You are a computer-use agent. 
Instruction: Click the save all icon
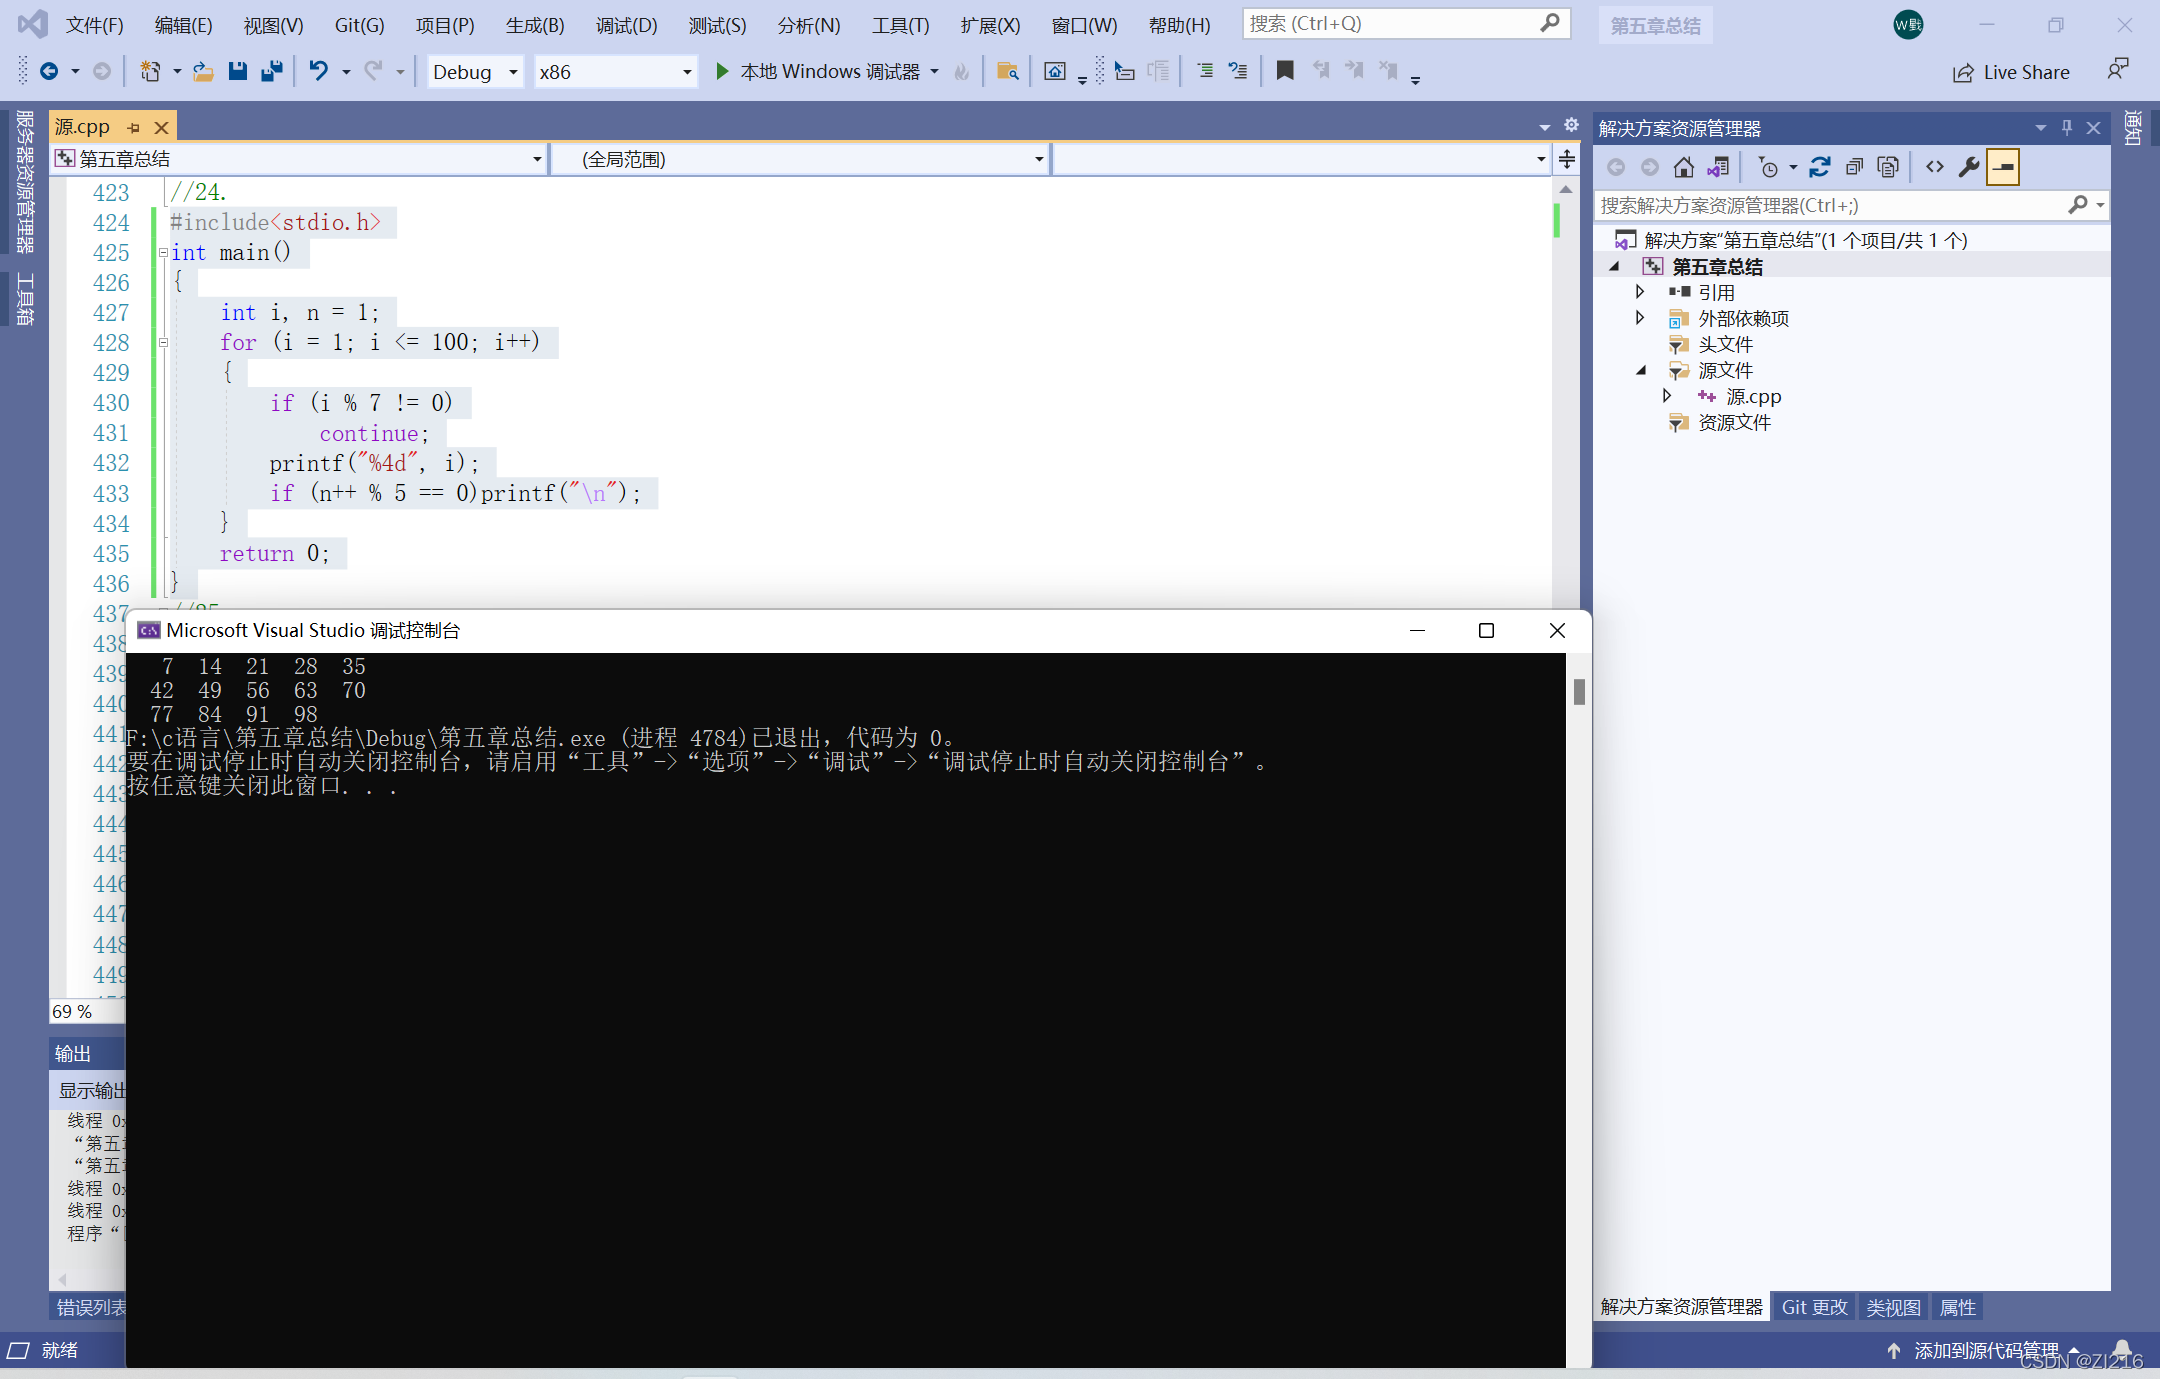point(271,71)
